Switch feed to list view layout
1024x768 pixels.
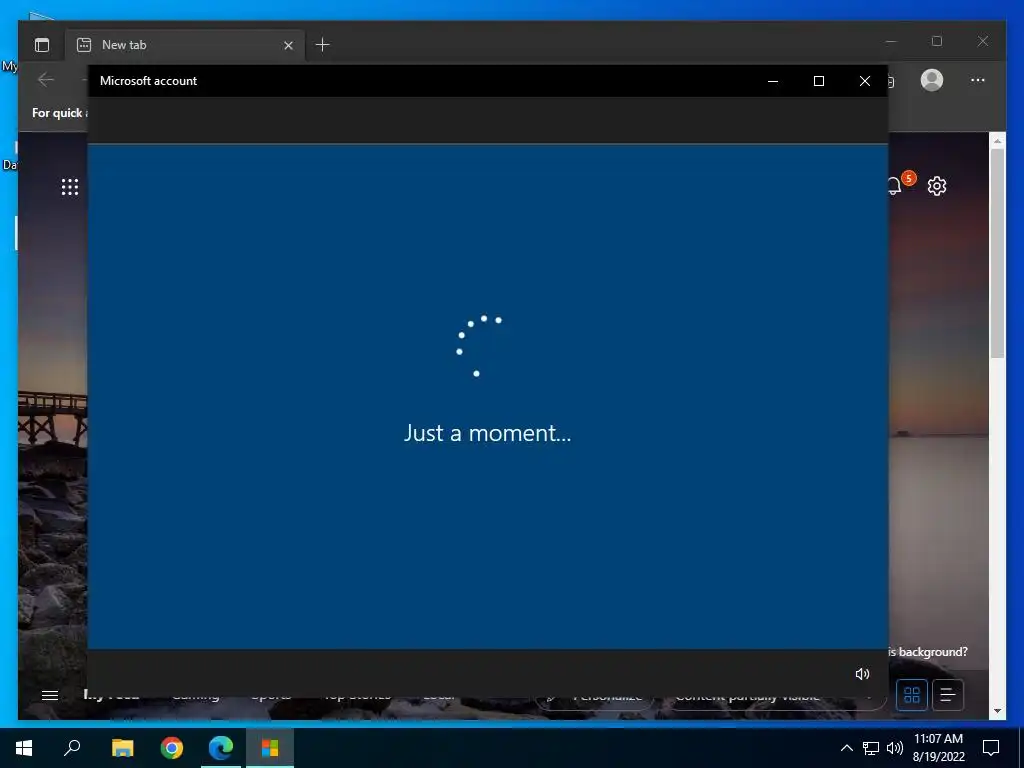click(x=948, y=695)
